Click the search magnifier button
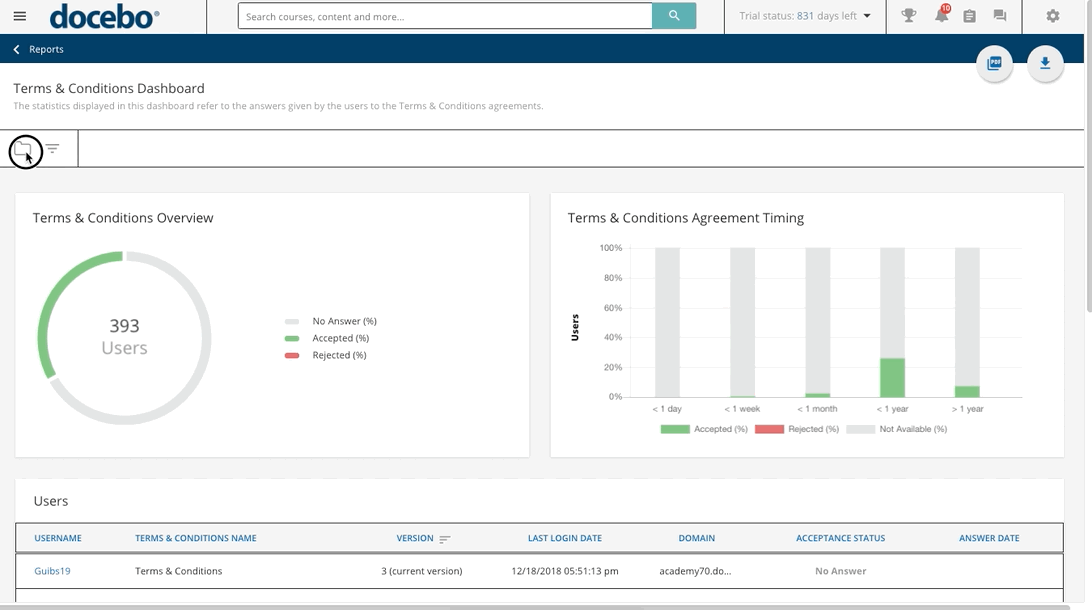 click(673, 16)
